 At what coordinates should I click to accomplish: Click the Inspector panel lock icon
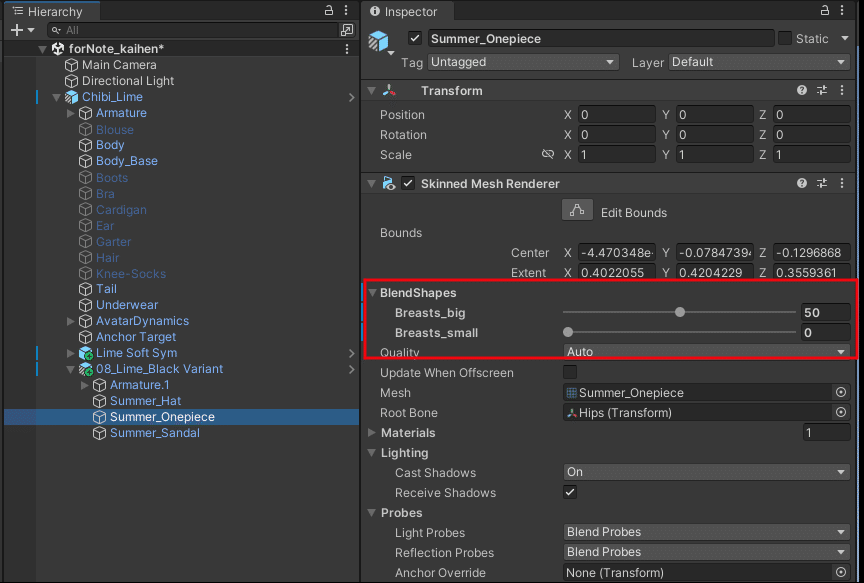(825, 10)
